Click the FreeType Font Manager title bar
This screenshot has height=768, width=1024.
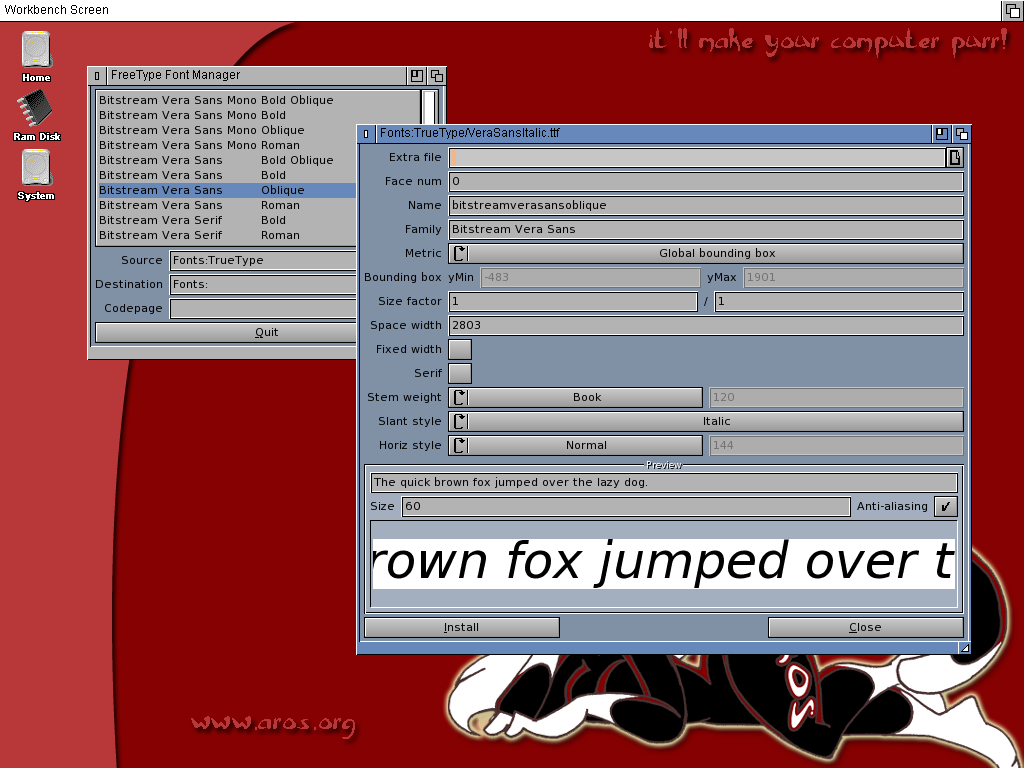point(255,76)
